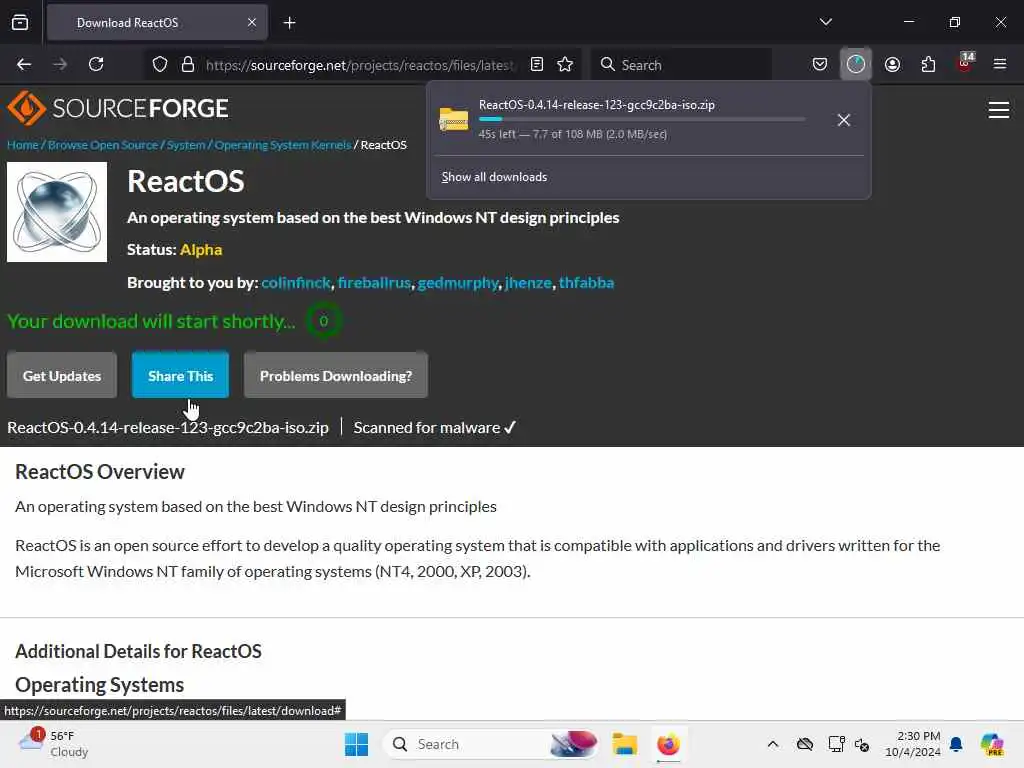Open contributor colinfinck profile
1024x768 pixels.
tap(296, 283)
